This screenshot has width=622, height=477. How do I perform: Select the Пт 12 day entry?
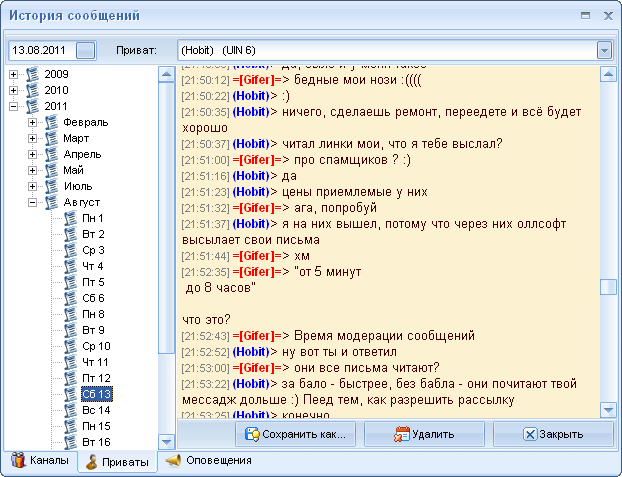[x=96, y=378]
